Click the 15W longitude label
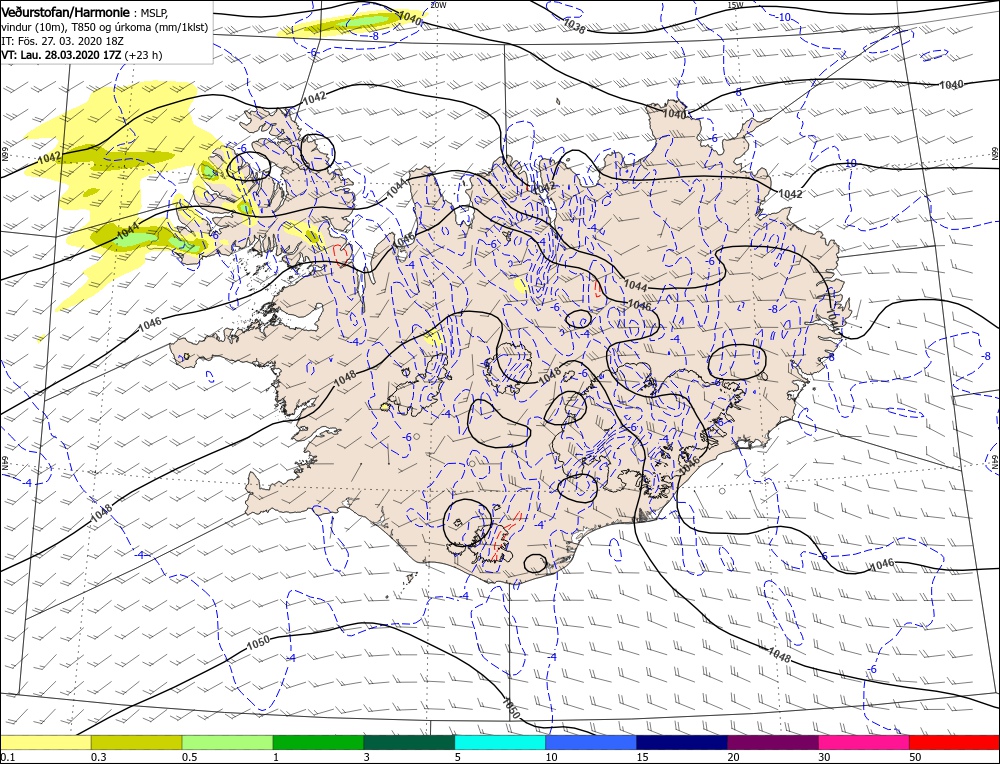Screen dimensions: 1000x764 coord(735,4)
